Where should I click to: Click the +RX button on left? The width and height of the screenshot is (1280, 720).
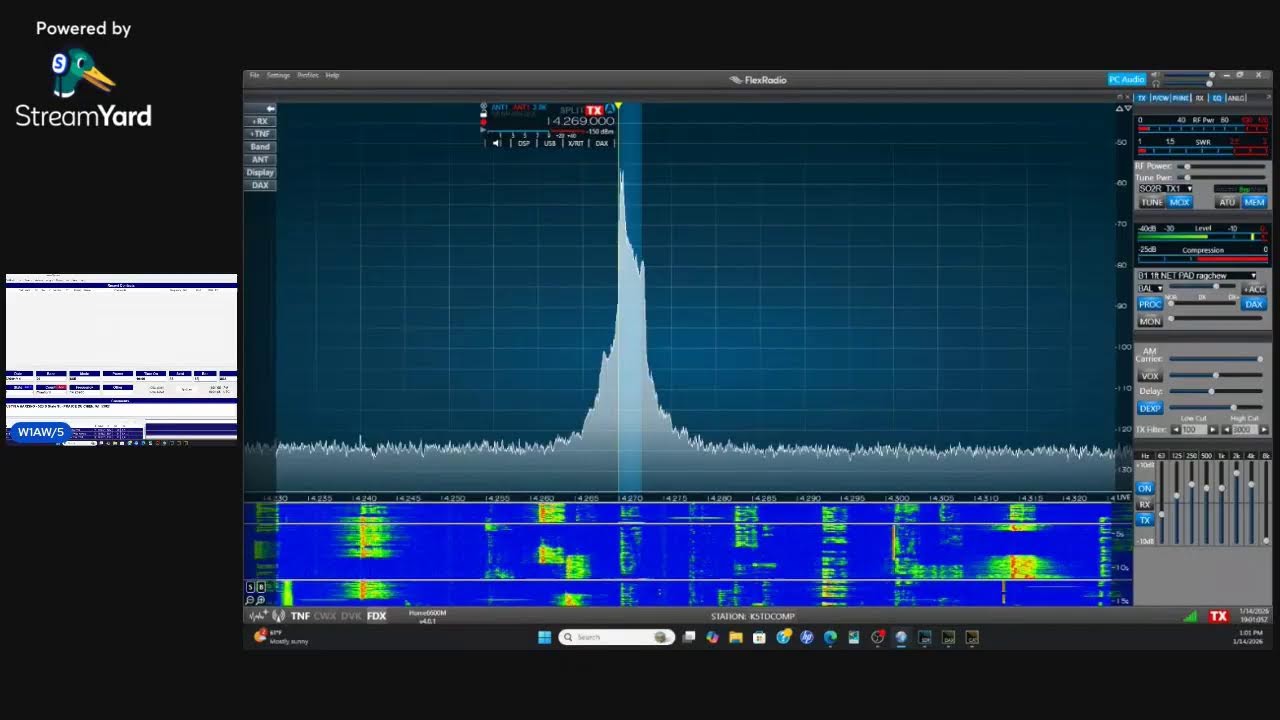coord(260,121)
